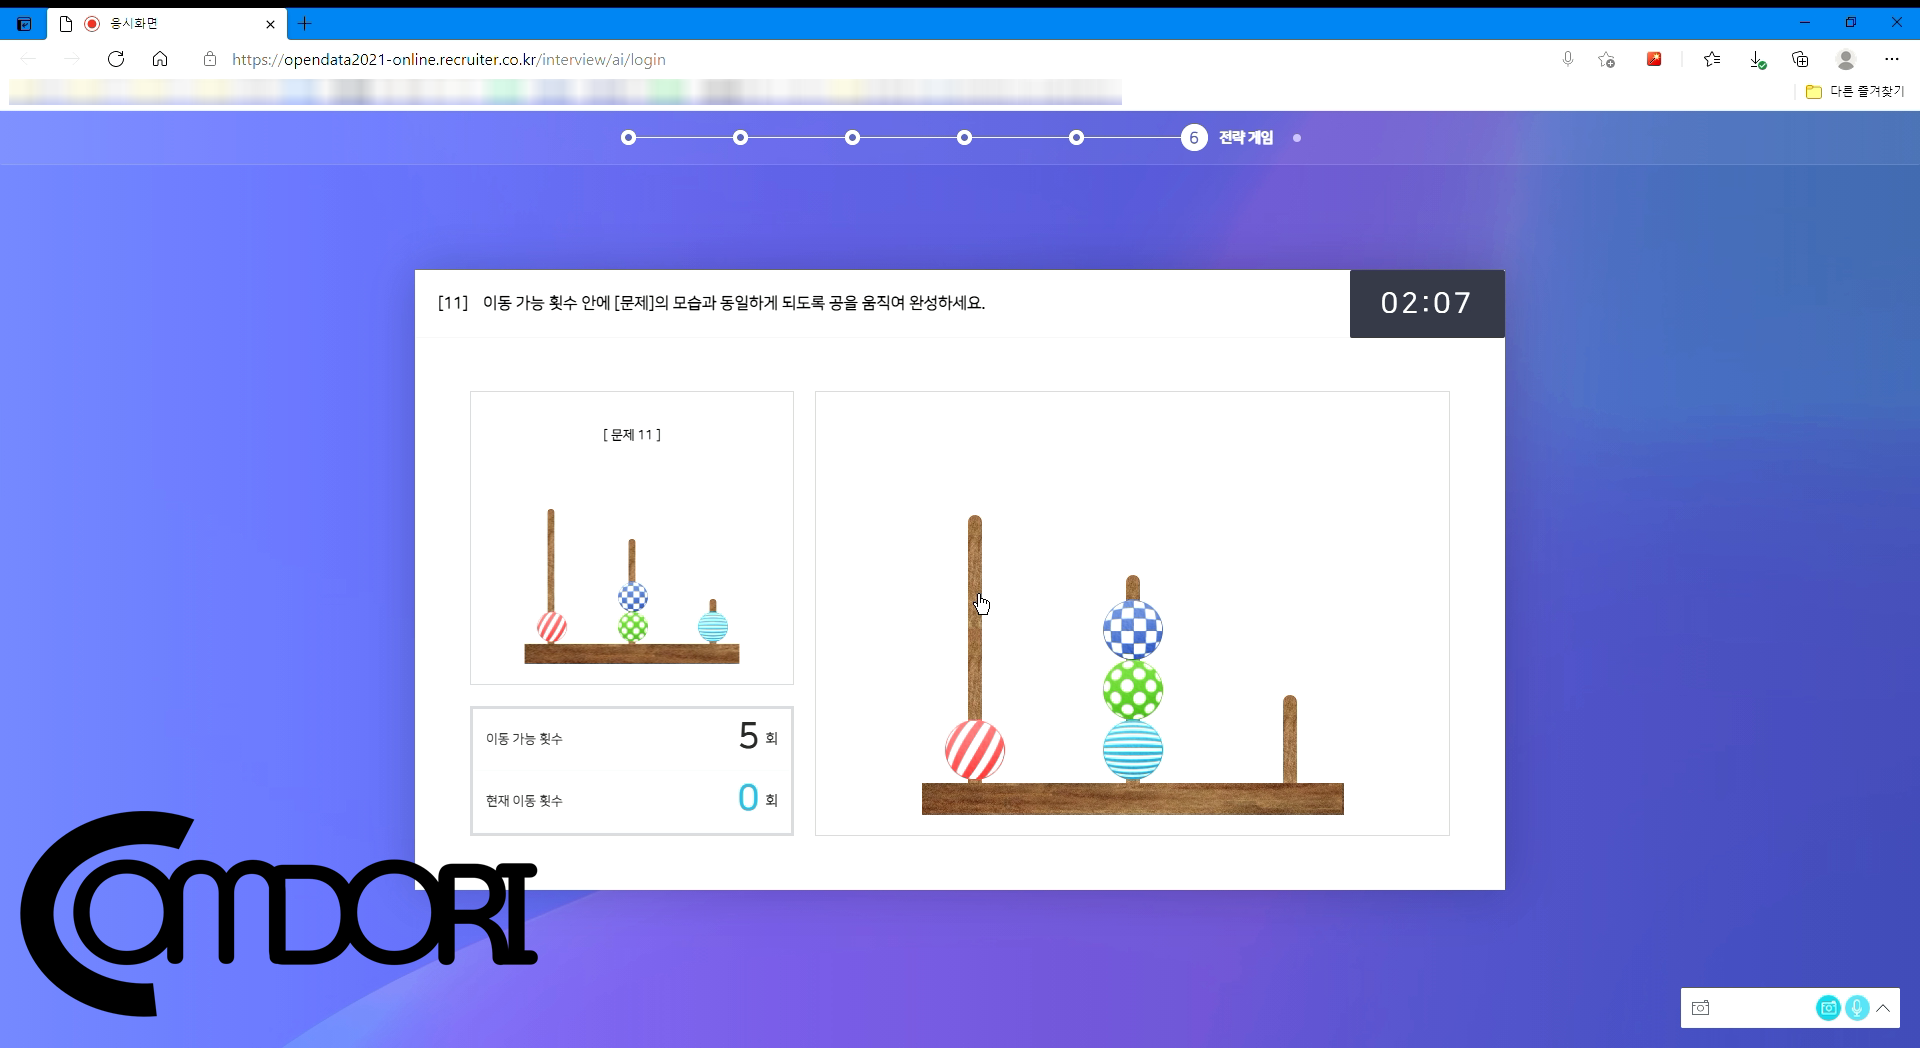Close the 응시화면 tab
This screenshot has height=1048, width=1920.
coord(270,24)
